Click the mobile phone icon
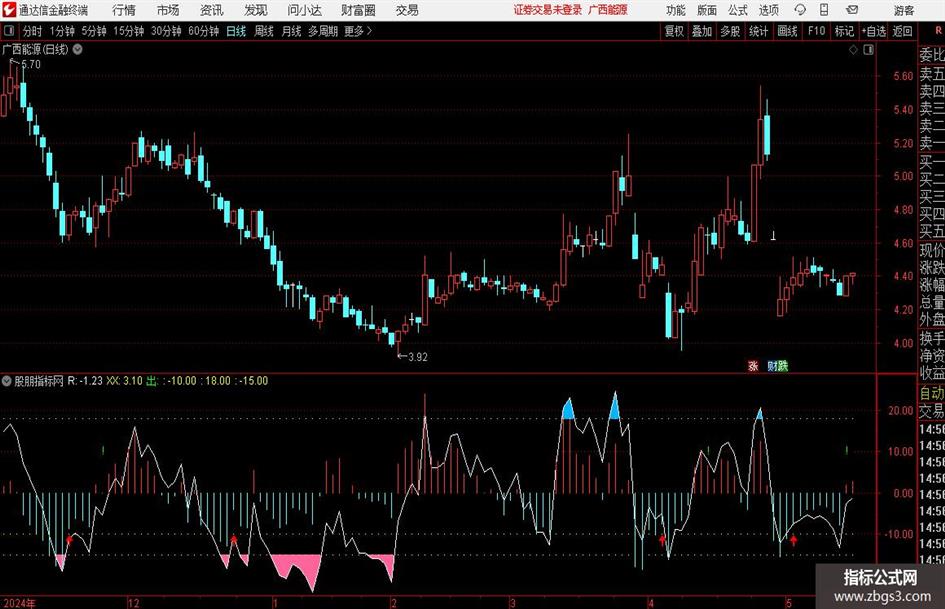Viewport: 945px width, 609px height. coord(824,10)
